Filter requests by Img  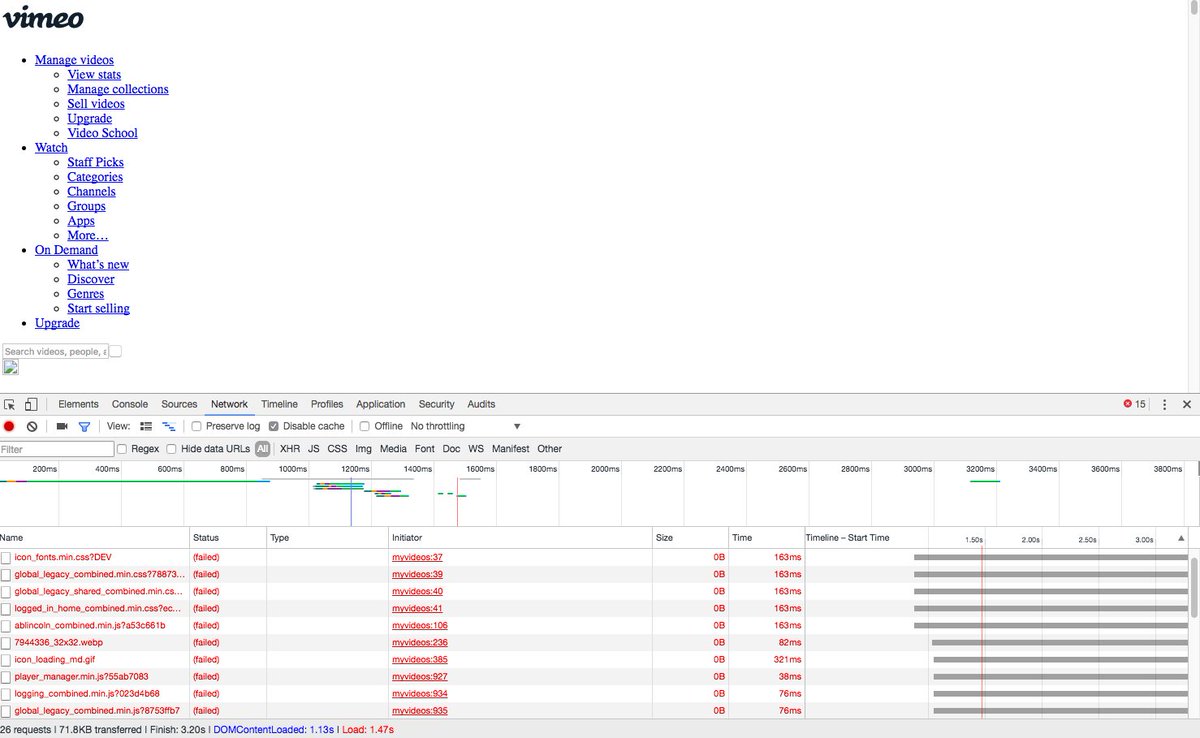pos(363,449)
